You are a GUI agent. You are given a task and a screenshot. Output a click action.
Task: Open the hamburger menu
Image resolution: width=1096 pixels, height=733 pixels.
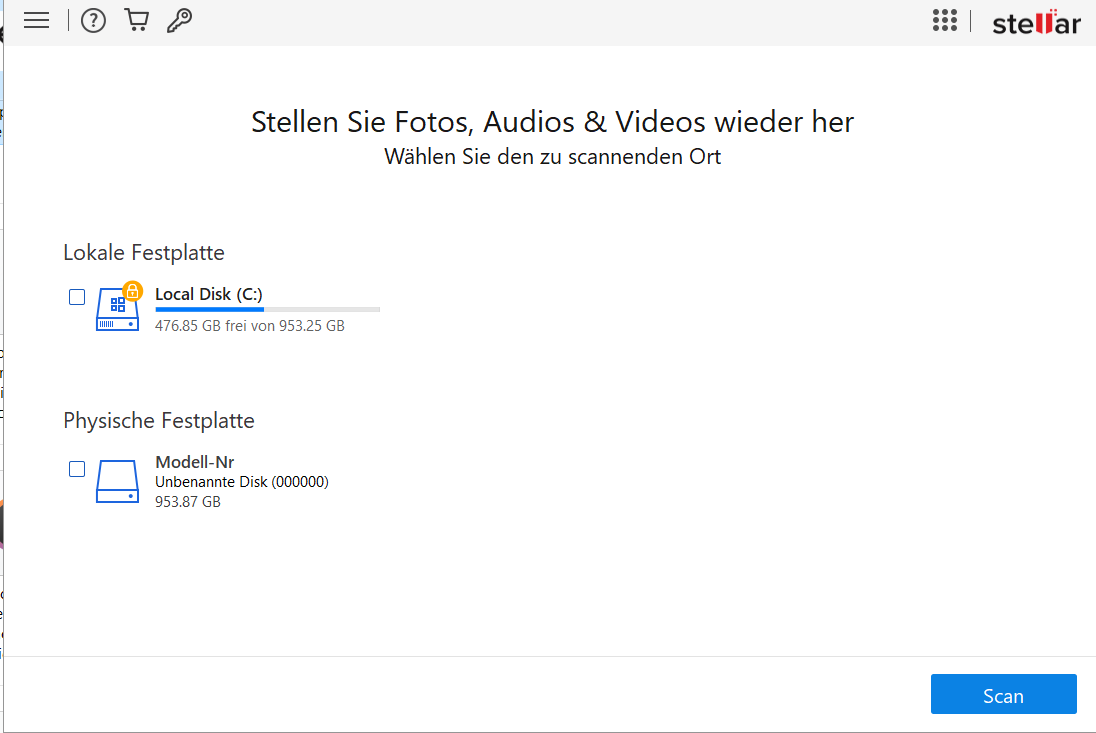click(36, 20)
